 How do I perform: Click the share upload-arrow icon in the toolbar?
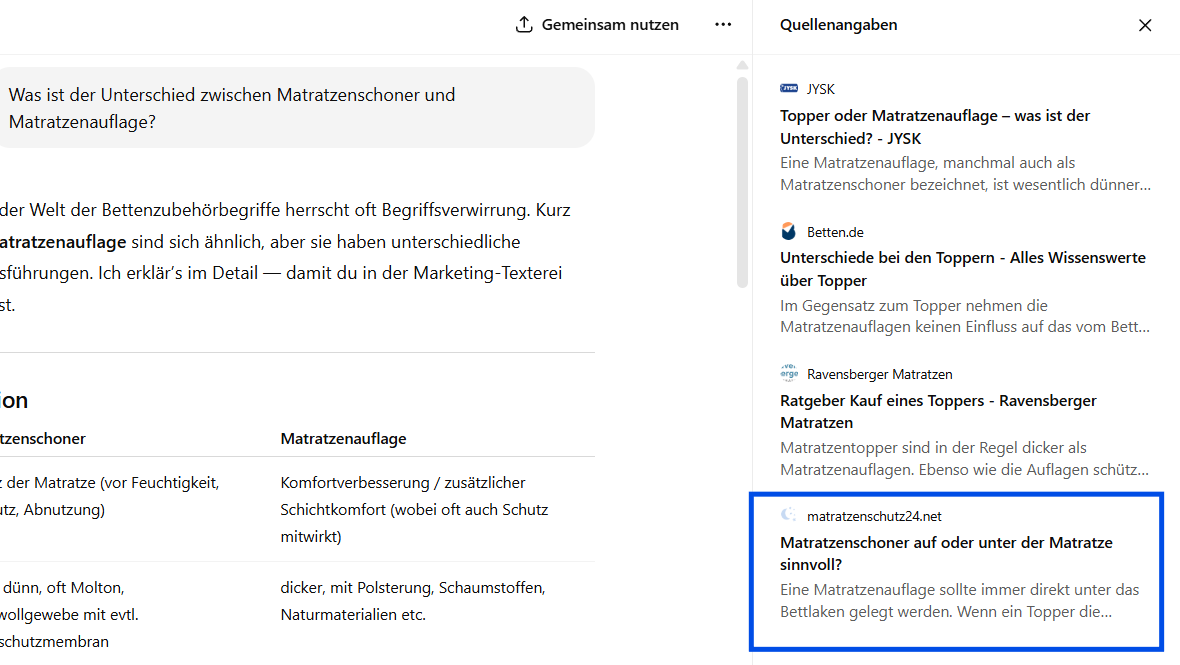tap(523, 24)
